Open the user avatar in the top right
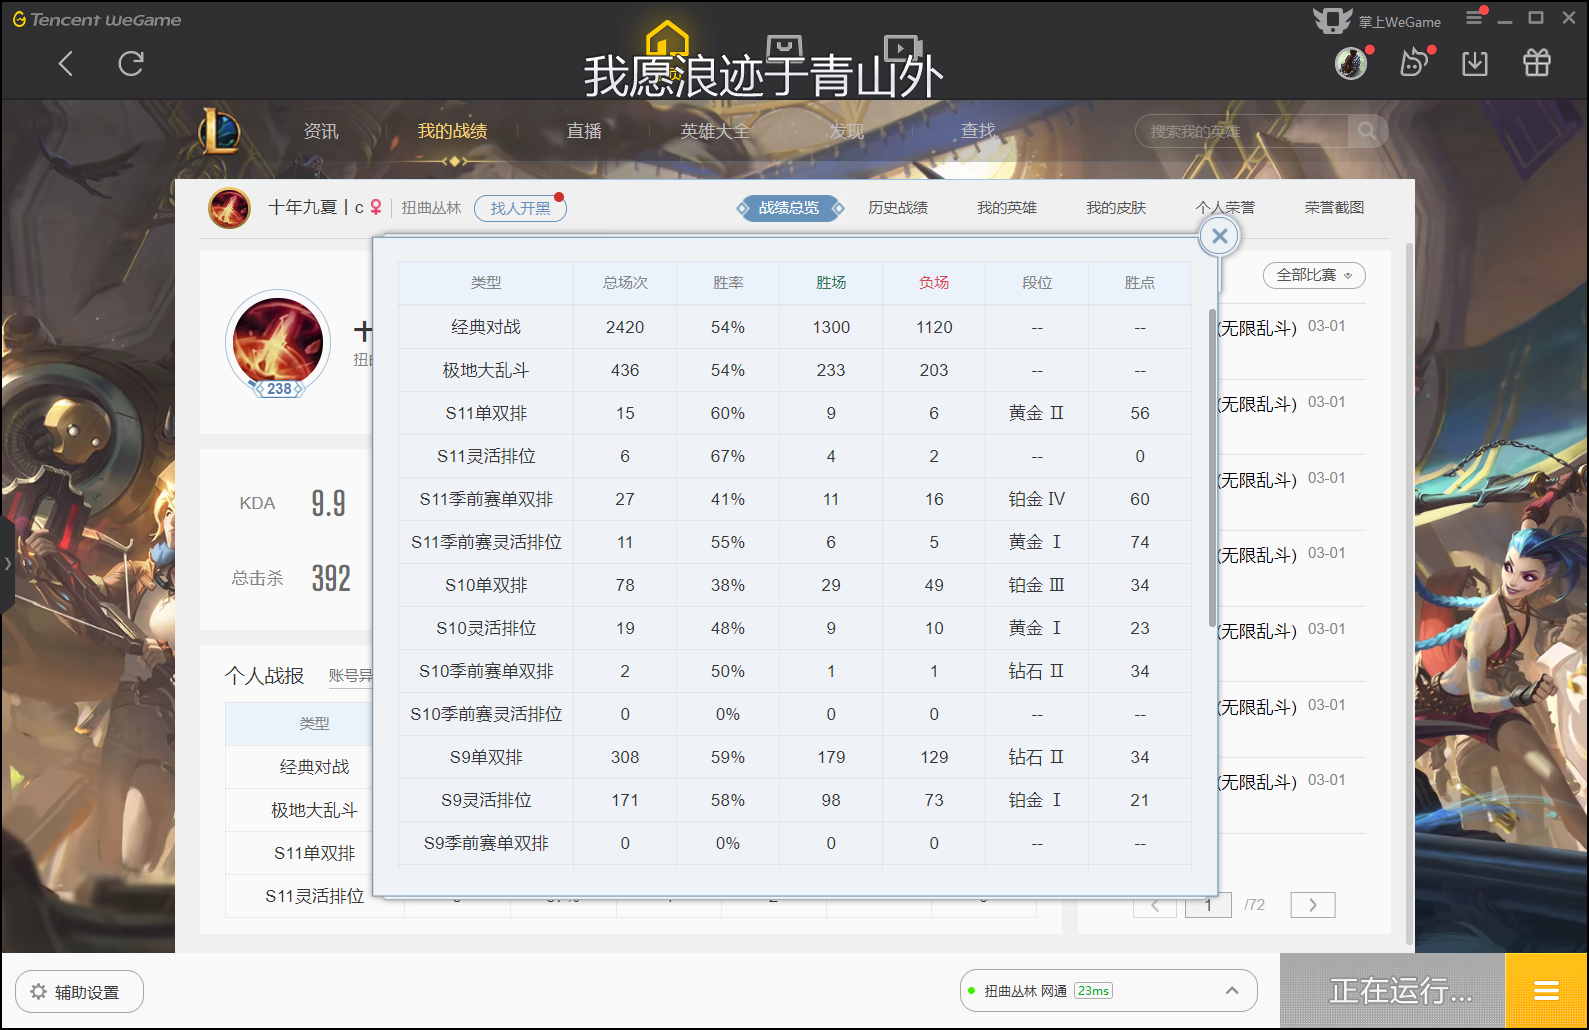 click(x=1351, y=63)
